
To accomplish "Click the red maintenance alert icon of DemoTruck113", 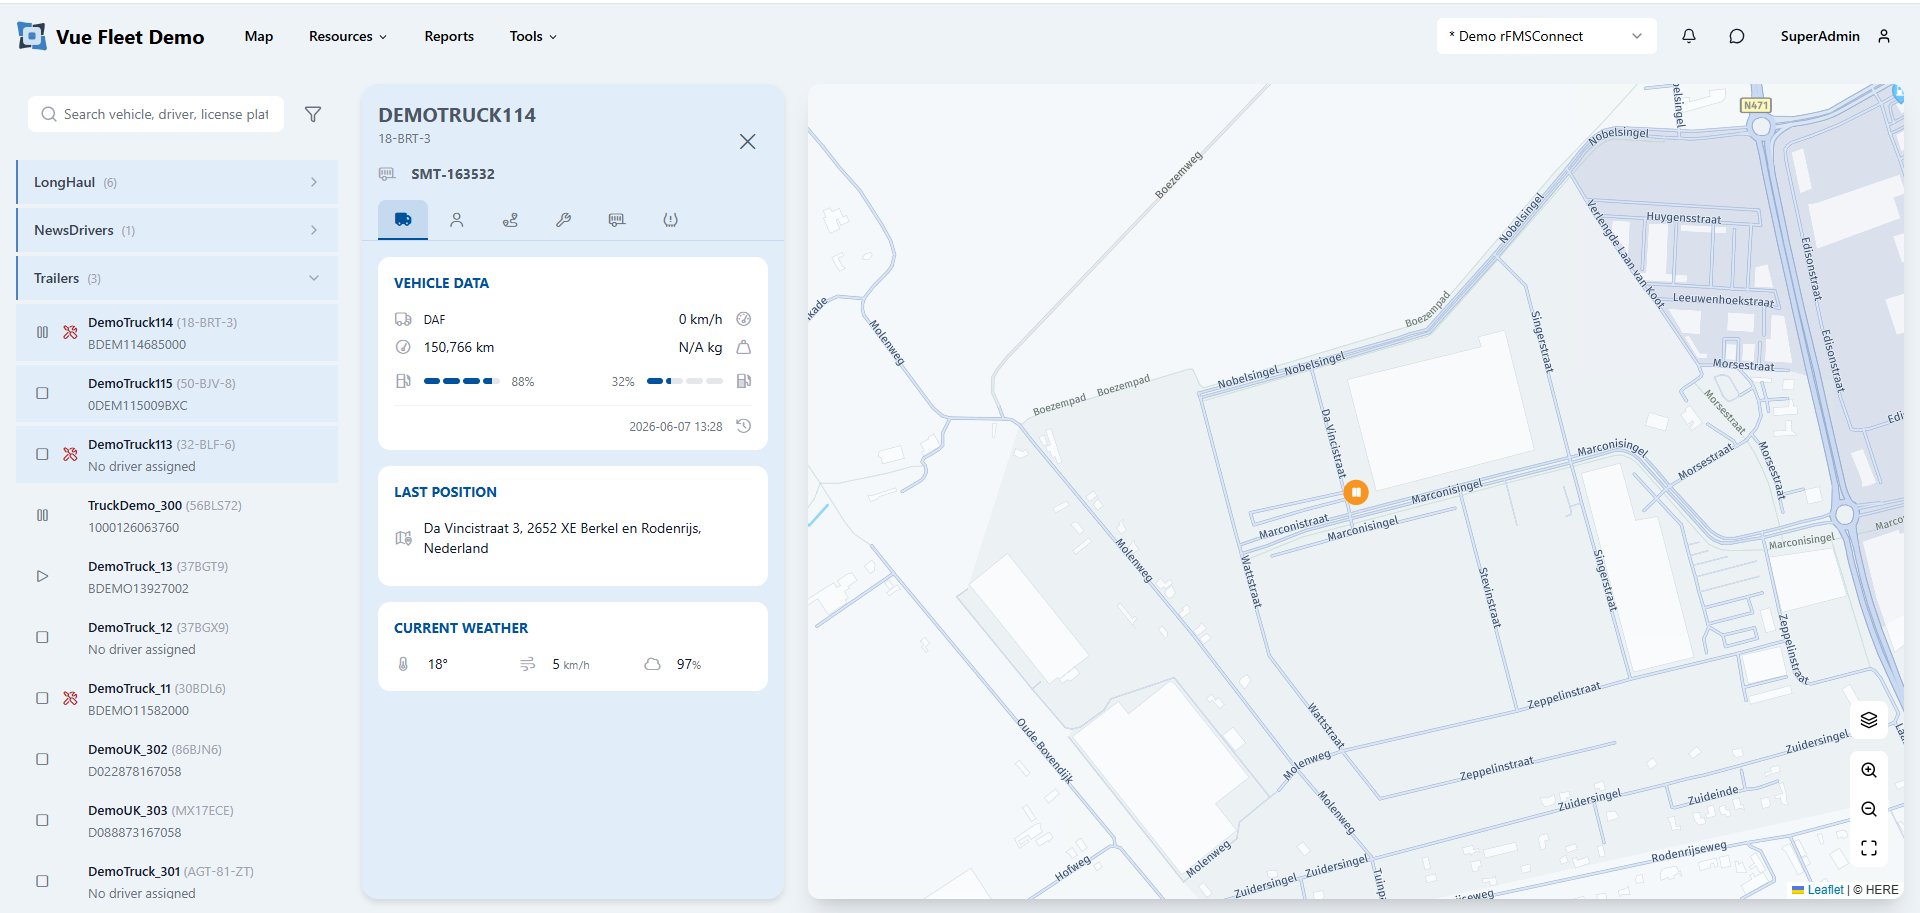I will coord(70,454).
